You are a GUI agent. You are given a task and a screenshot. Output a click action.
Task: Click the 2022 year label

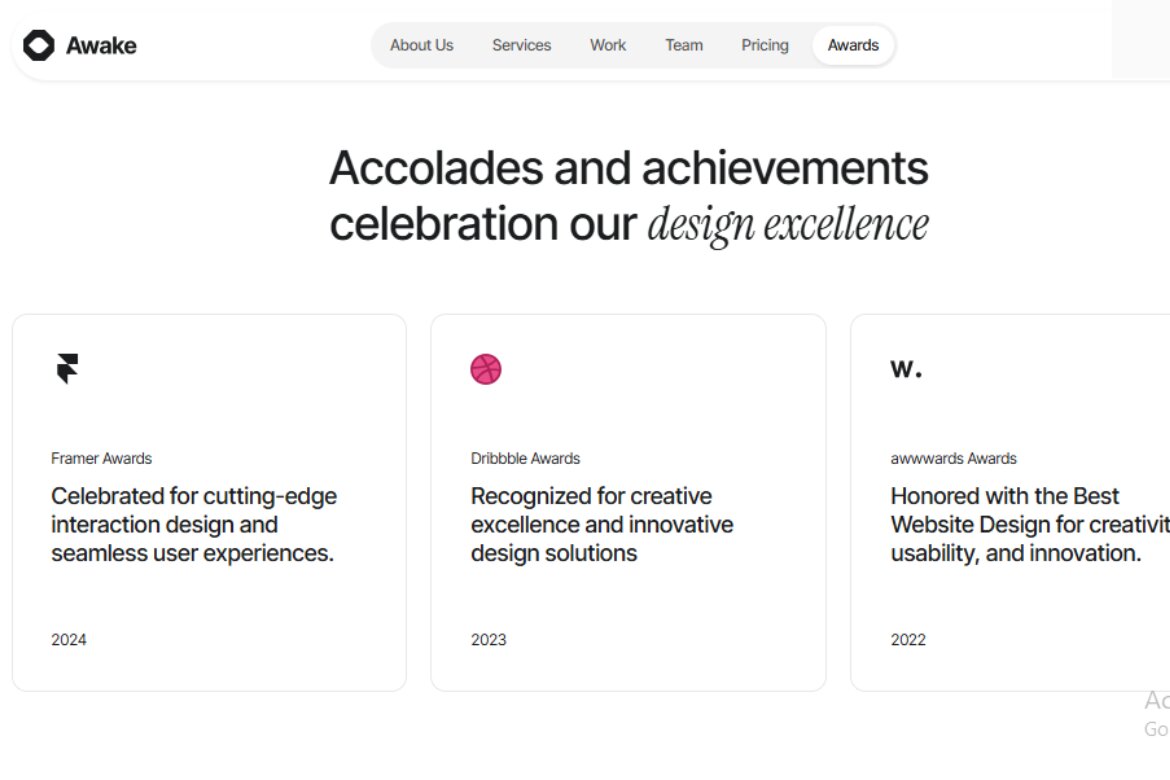[907, 639]
